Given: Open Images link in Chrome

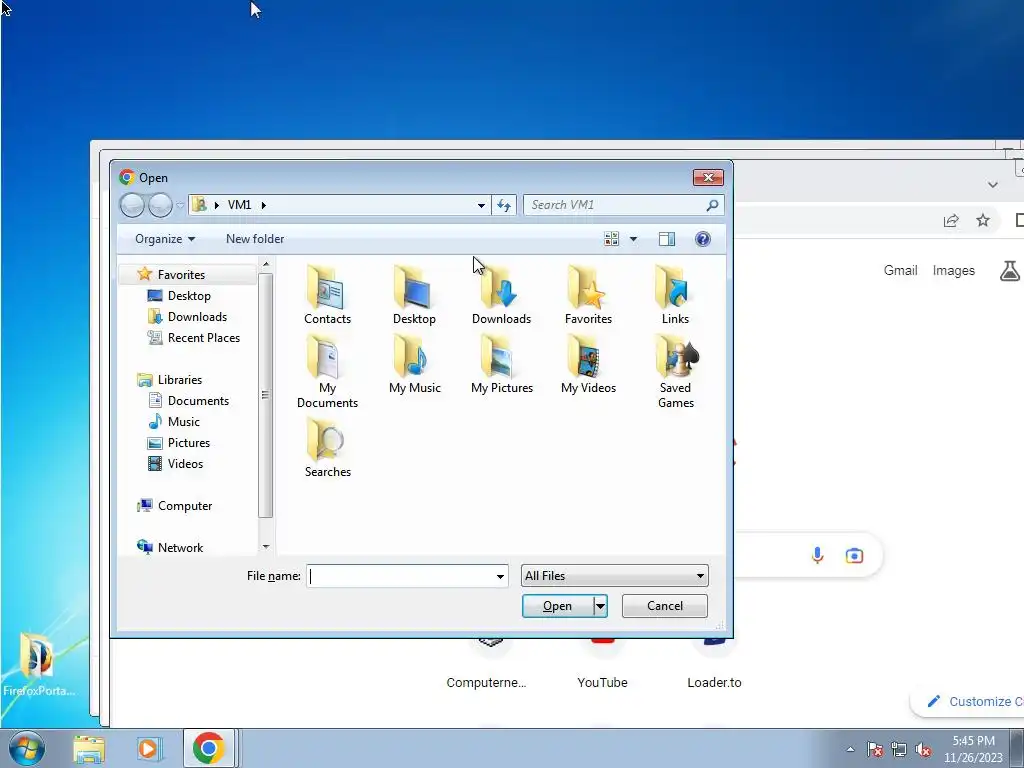Looking at the screenshot, I should point(953,270).
